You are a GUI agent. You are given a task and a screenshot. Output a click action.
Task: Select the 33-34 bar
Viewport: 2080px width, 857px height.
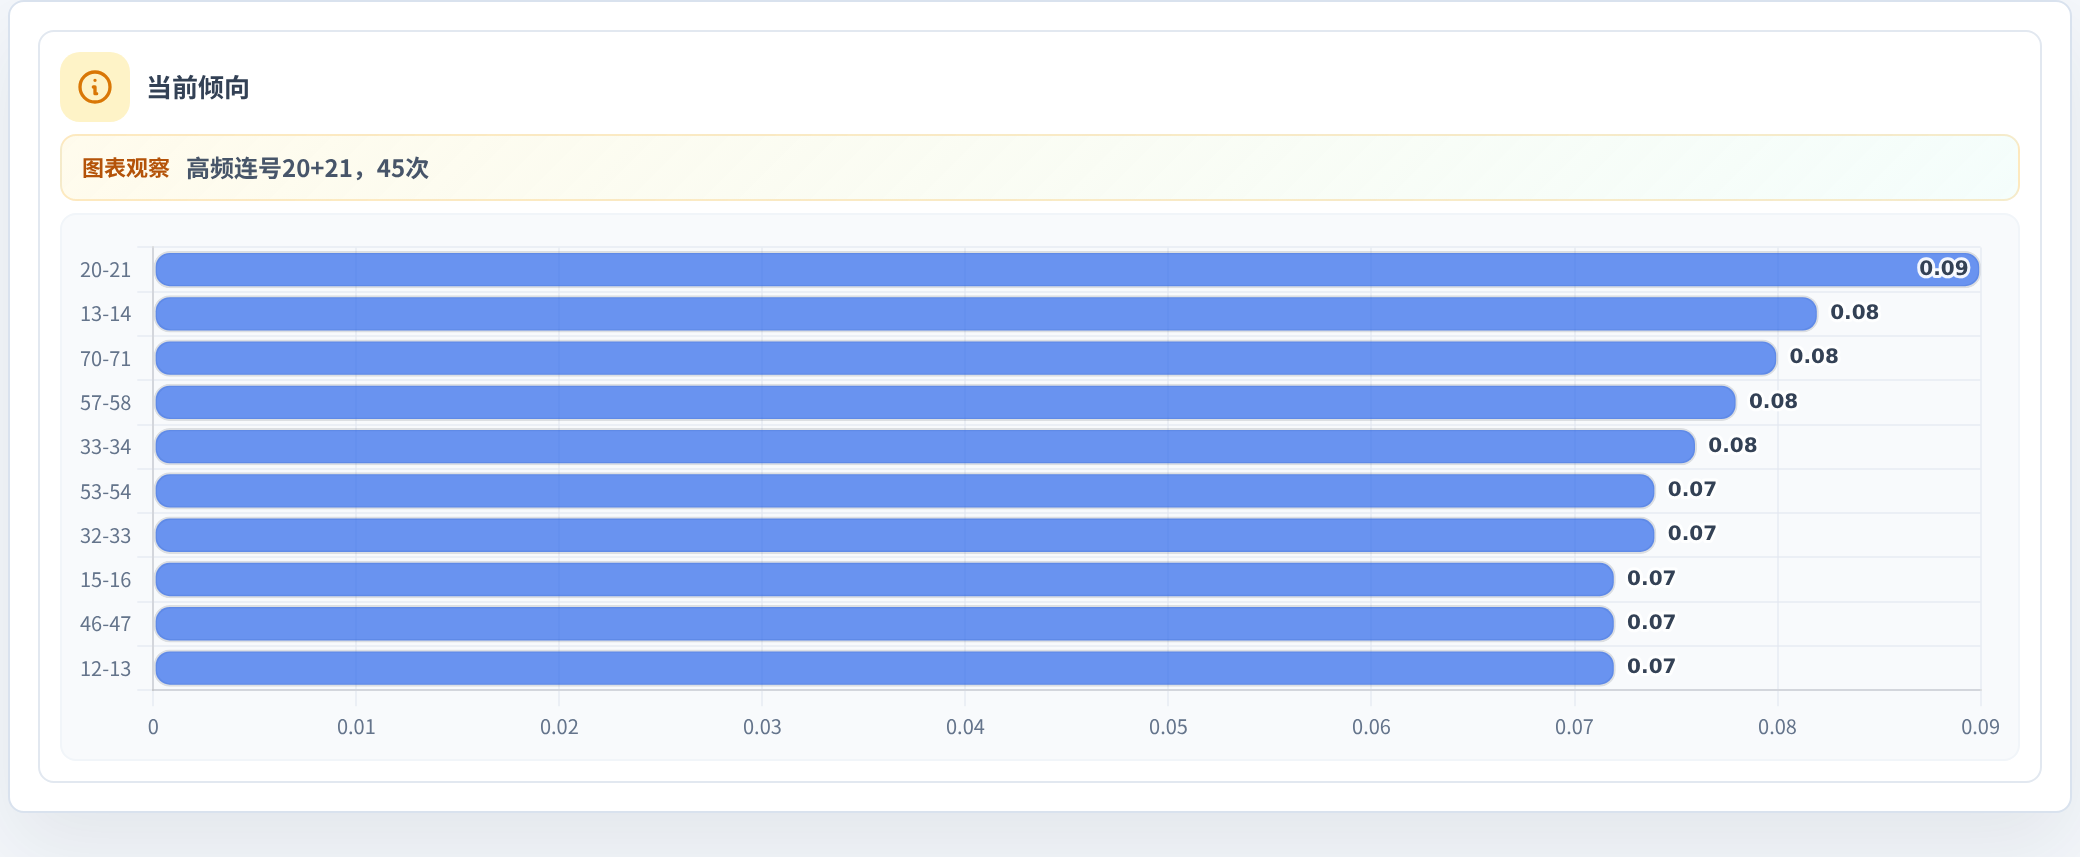[925, 447]
